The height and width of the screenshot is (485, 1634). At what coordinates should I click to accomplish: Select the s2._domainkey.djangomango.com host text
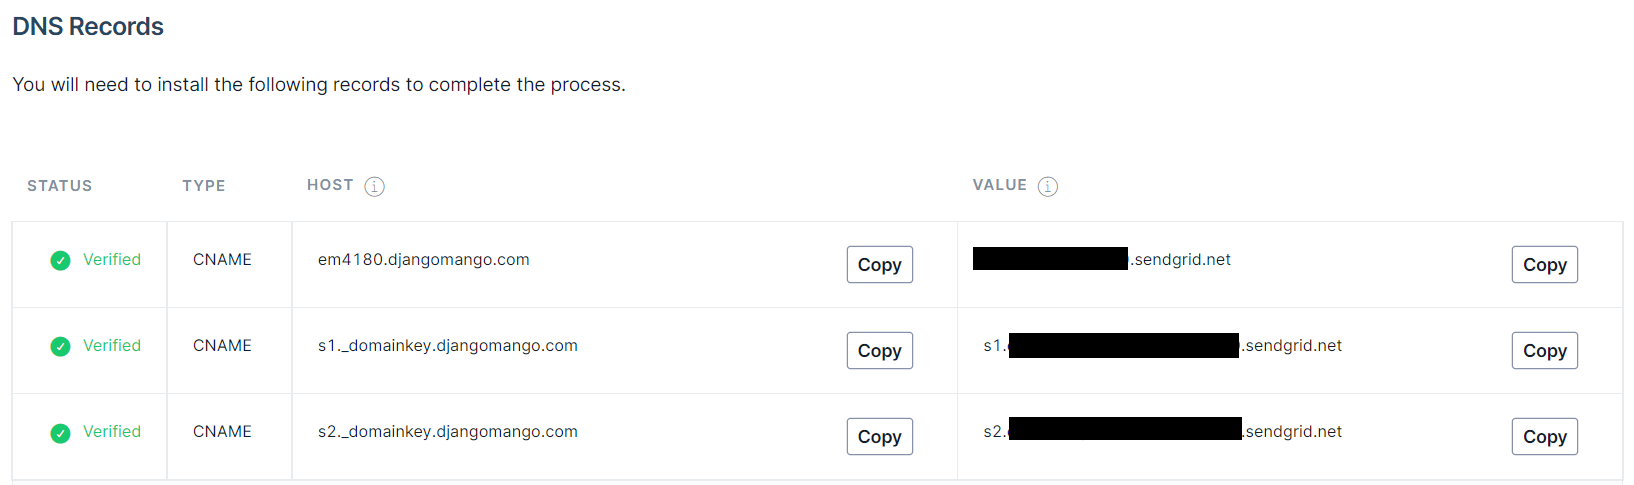(x=448, y=432)
